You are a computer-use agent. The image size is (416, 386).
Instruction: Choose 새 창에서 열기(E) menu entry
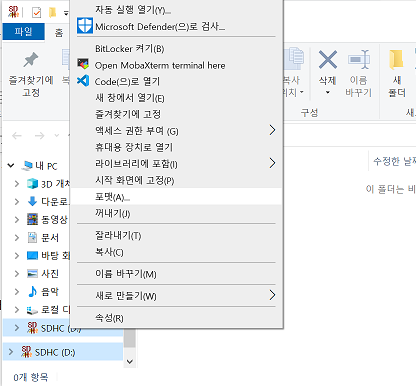pyautogui.click(x=176, y=98)
